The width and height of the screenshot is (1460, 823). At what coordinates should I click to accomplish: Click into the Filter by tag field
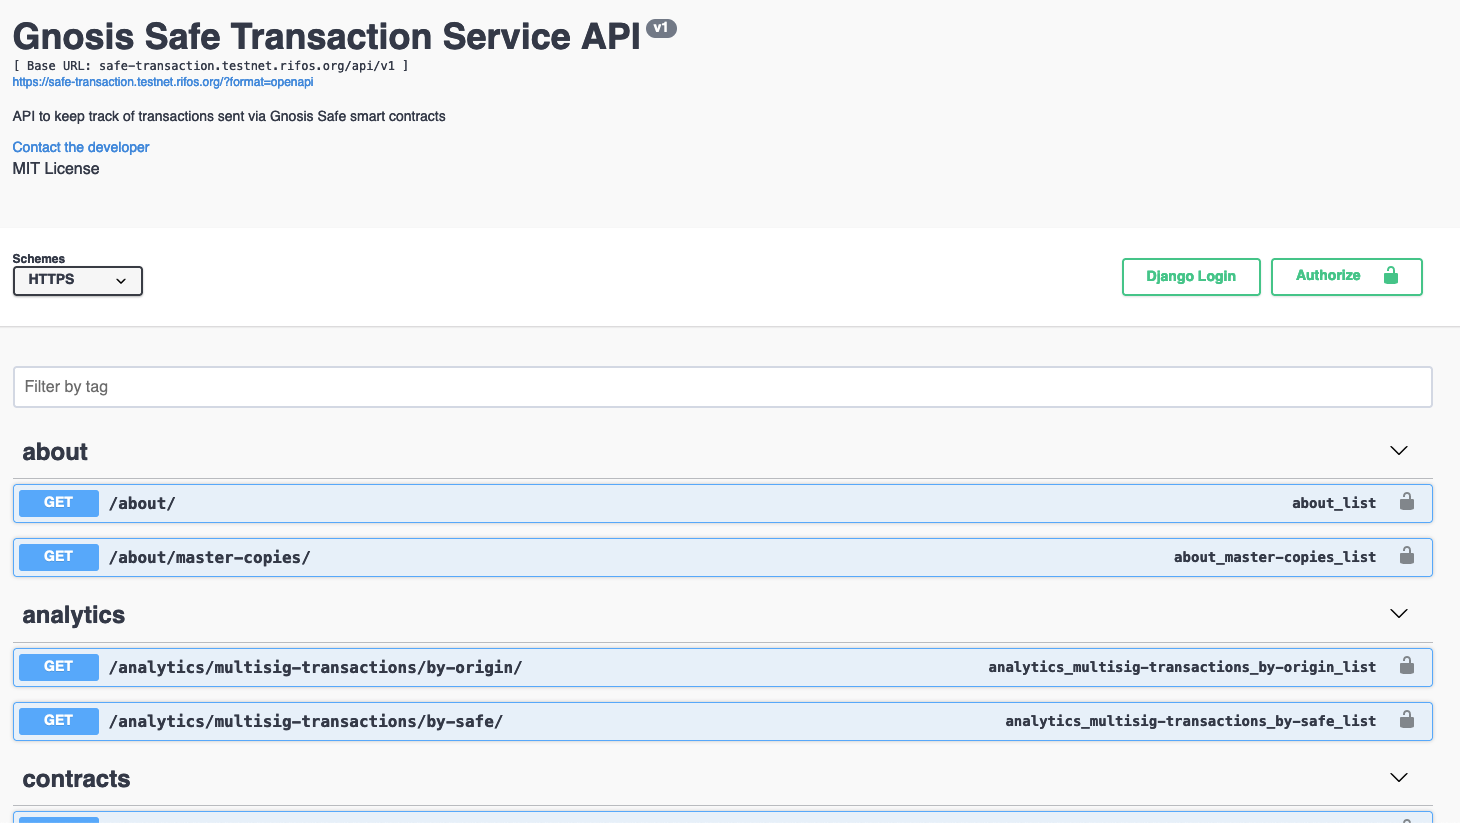[x=723, y=387]
